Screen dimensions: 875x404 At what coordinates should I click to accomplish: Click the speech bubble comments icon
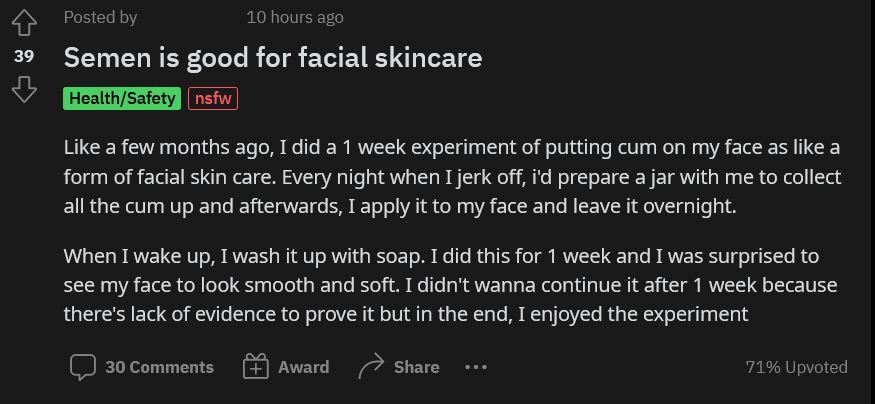click(82, 367)
